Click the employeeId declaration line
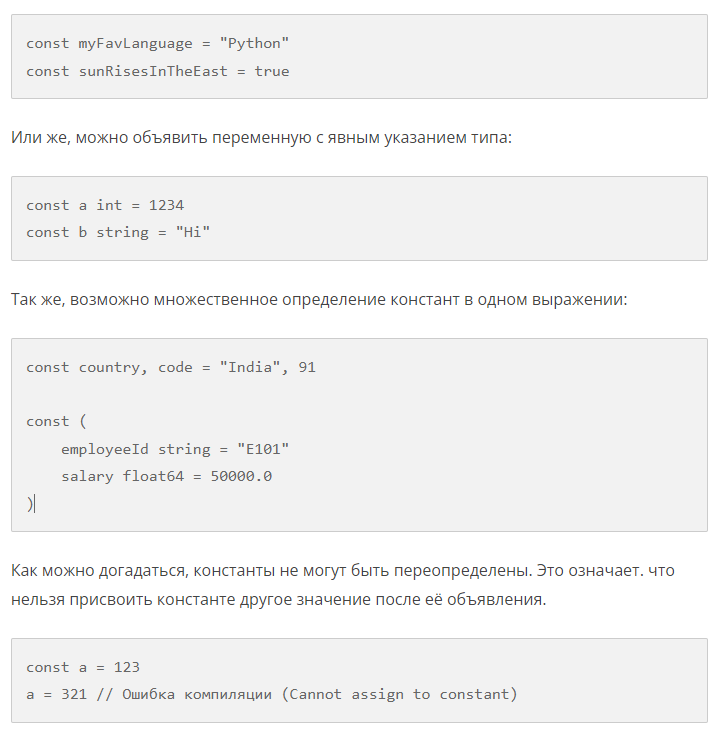Viewport: 725px width, 744px height. point(175,449)
